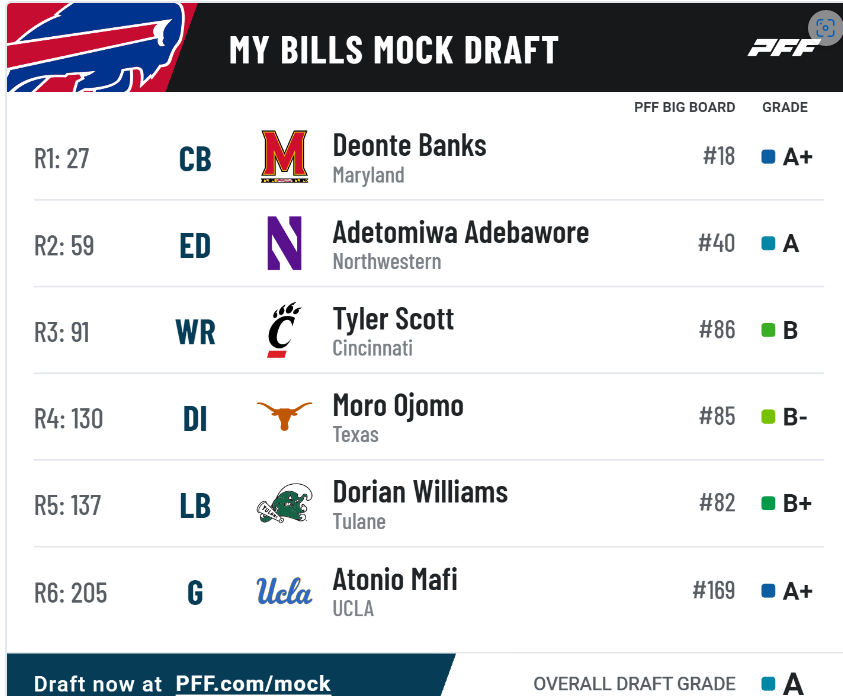Click the Cincinnati Bearcats C logo

tap(284, 329)
